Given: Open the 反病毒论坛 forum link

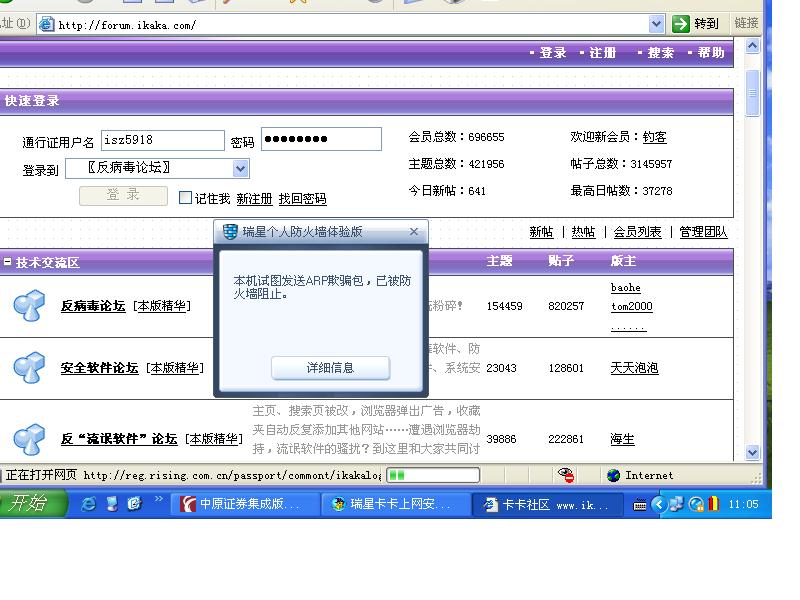Looking at the screenshot, I should (93, 306).
